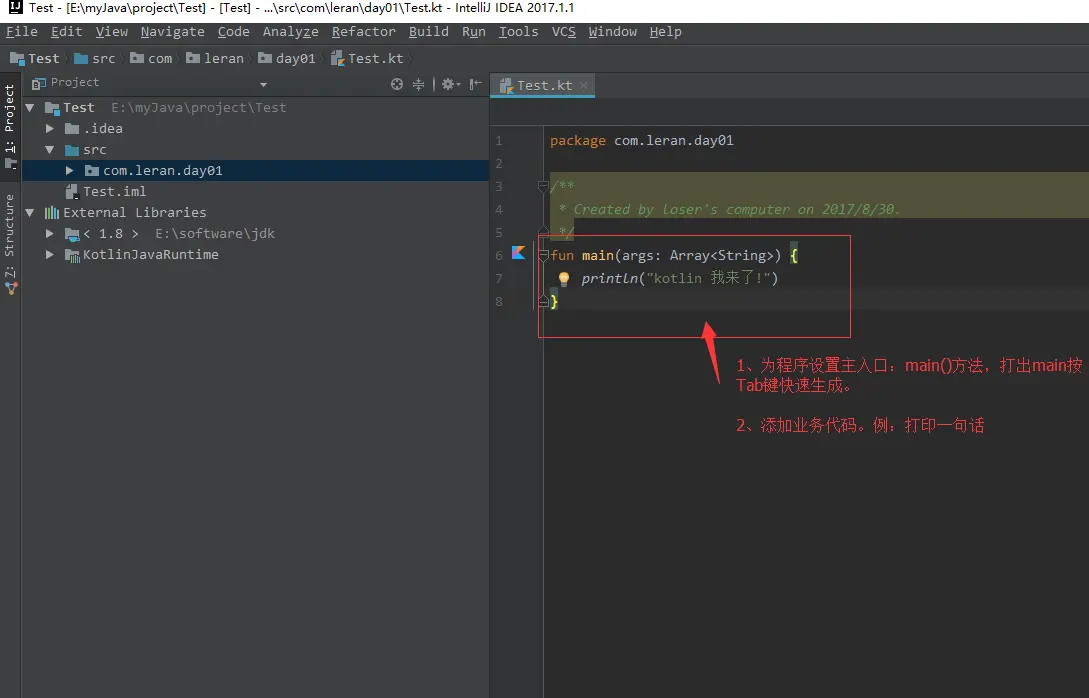1089x698 pixels.
Task: Click the src breadcrumb in navigation bar
Action: 95,59
